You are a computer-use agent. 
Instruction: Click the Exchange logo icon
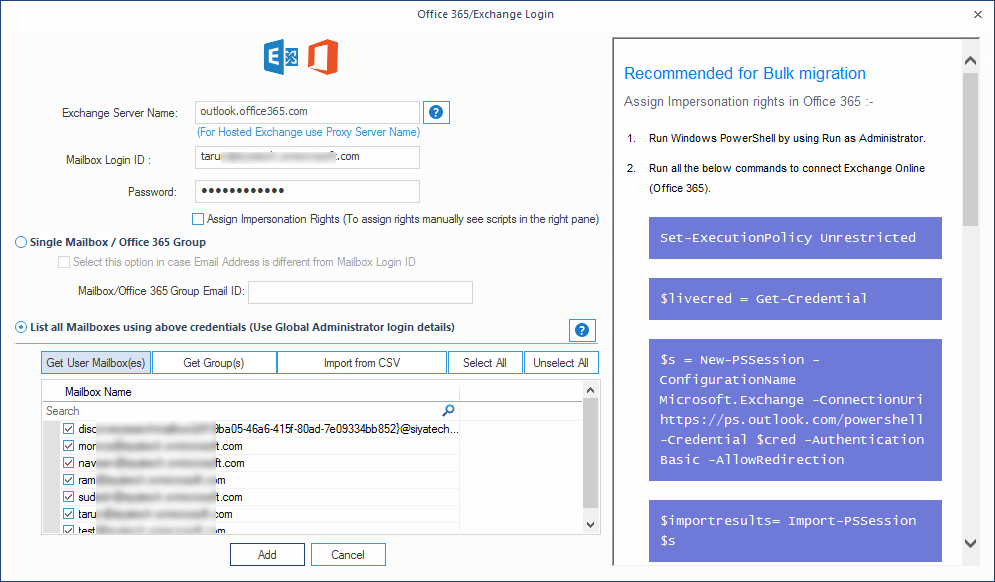[x=280, y=58]
